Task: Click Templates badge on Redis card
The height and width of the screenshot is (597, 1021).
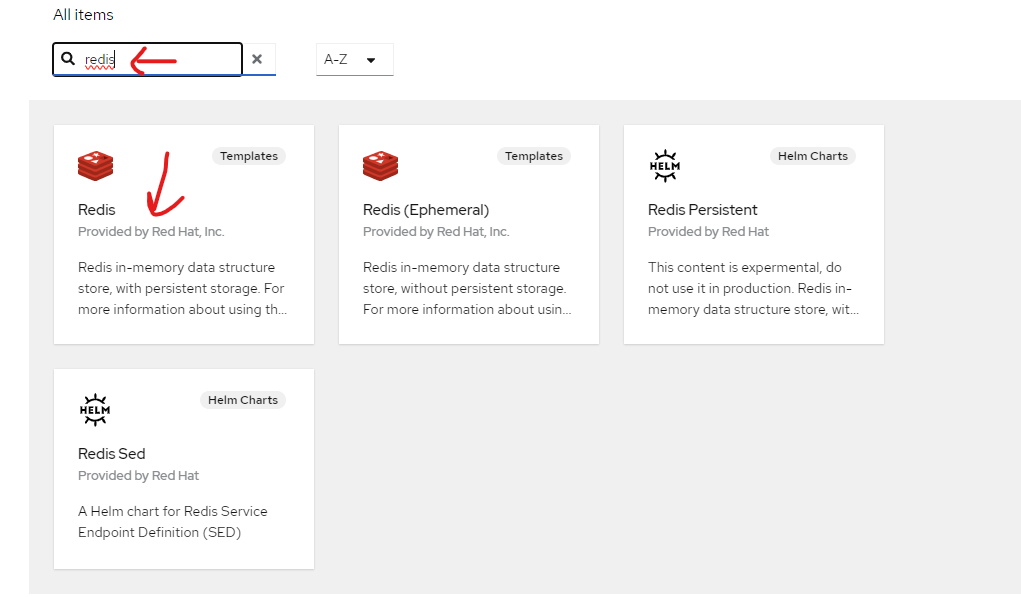Action: click(249, 156)
